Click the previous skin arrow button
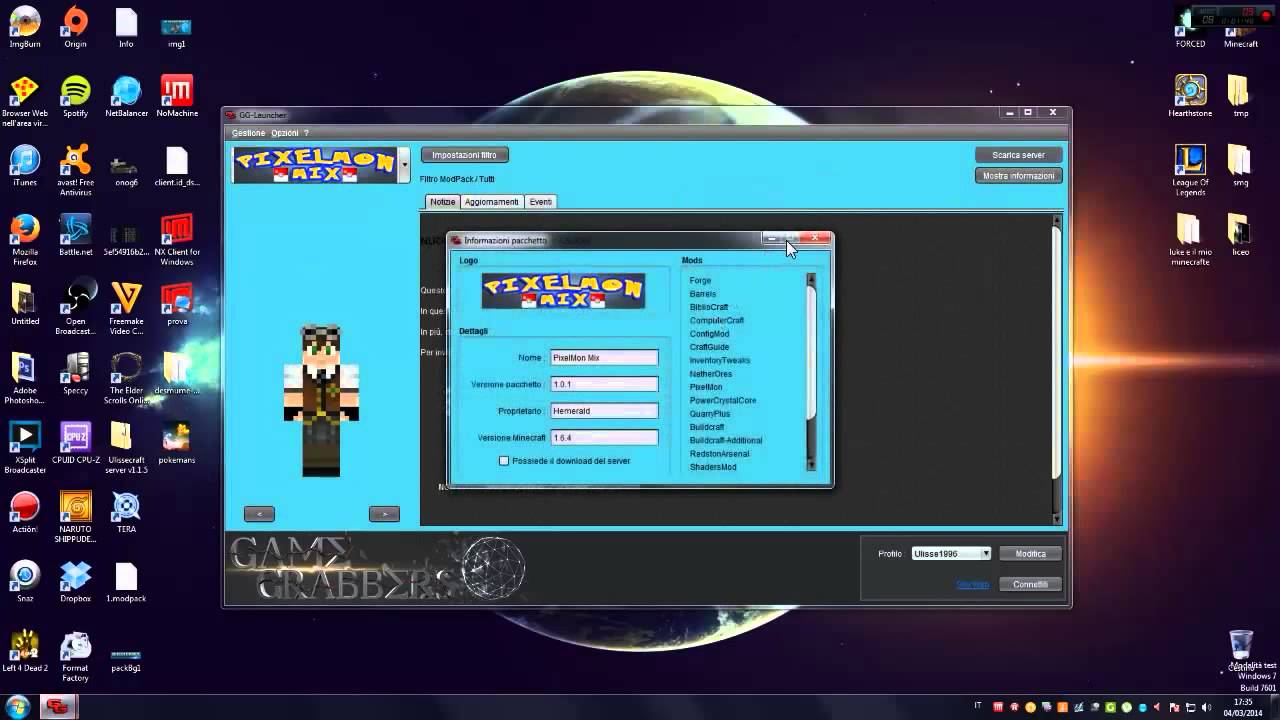1280x720 pixels. [259, 514]
